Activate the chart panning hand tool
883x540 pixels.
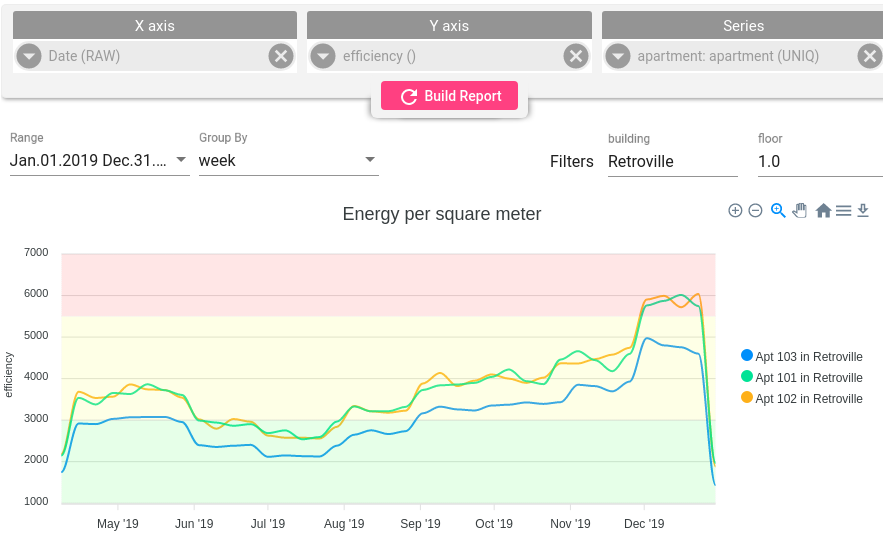(800, 211)
